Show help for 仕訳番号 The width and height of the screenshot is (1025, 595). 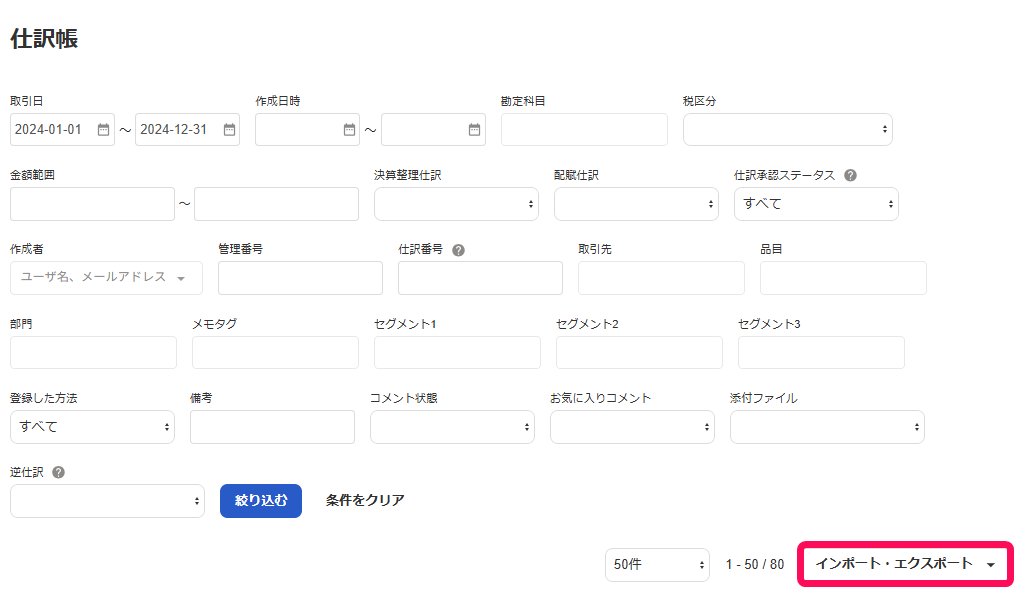(x=458, y=250)
